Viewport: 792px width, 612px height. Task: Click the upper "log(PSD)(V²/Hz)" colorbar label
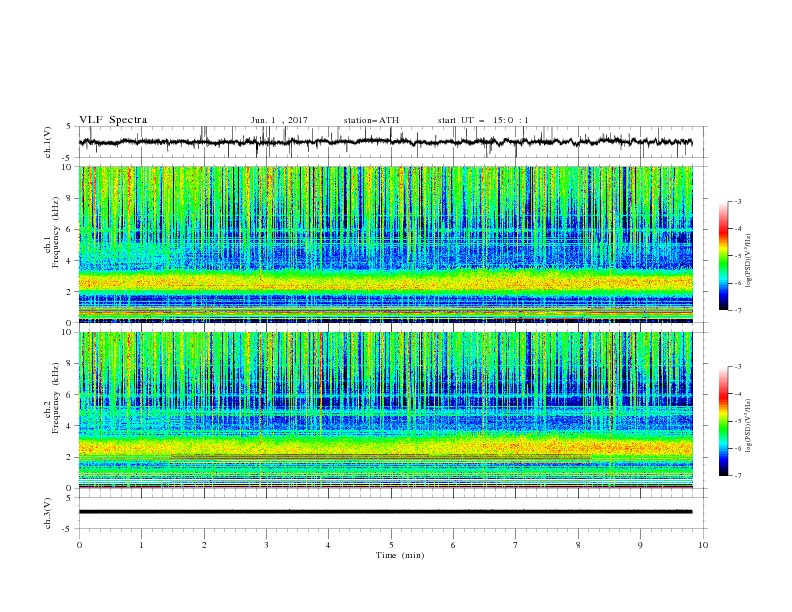749,261
